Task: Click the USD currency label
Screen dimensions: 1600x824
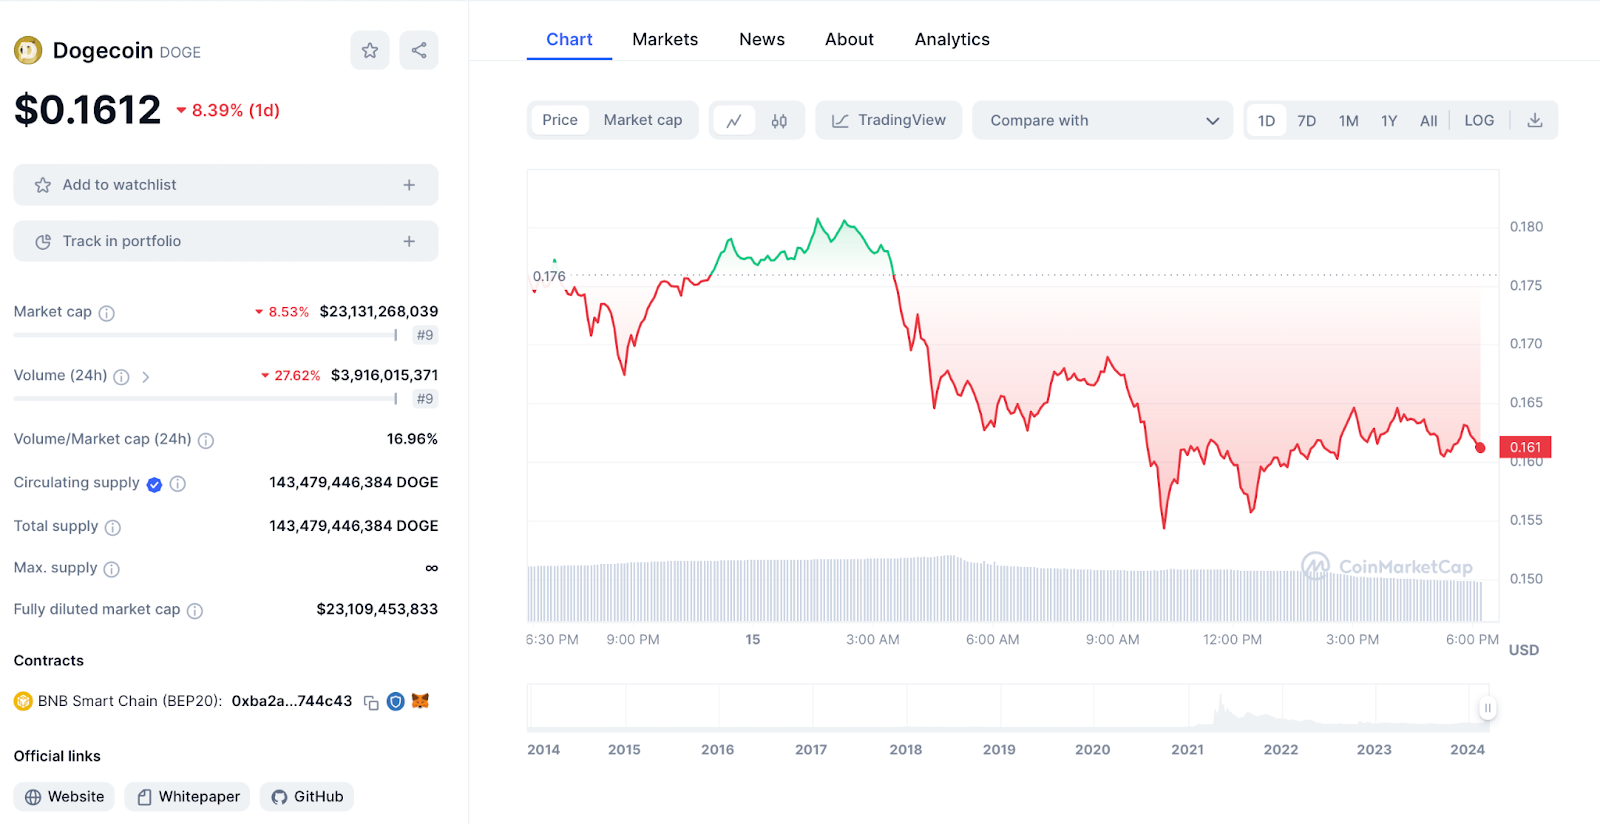Action: tap(1524, 650)
